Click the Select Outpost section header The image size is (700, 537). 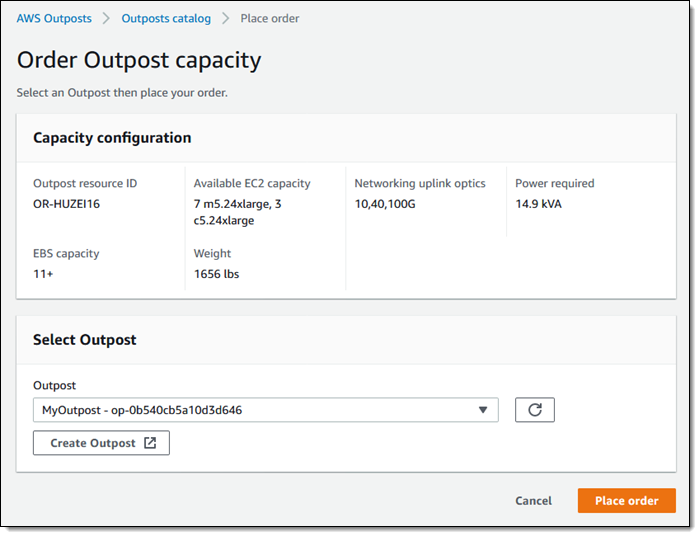(85, 340)
